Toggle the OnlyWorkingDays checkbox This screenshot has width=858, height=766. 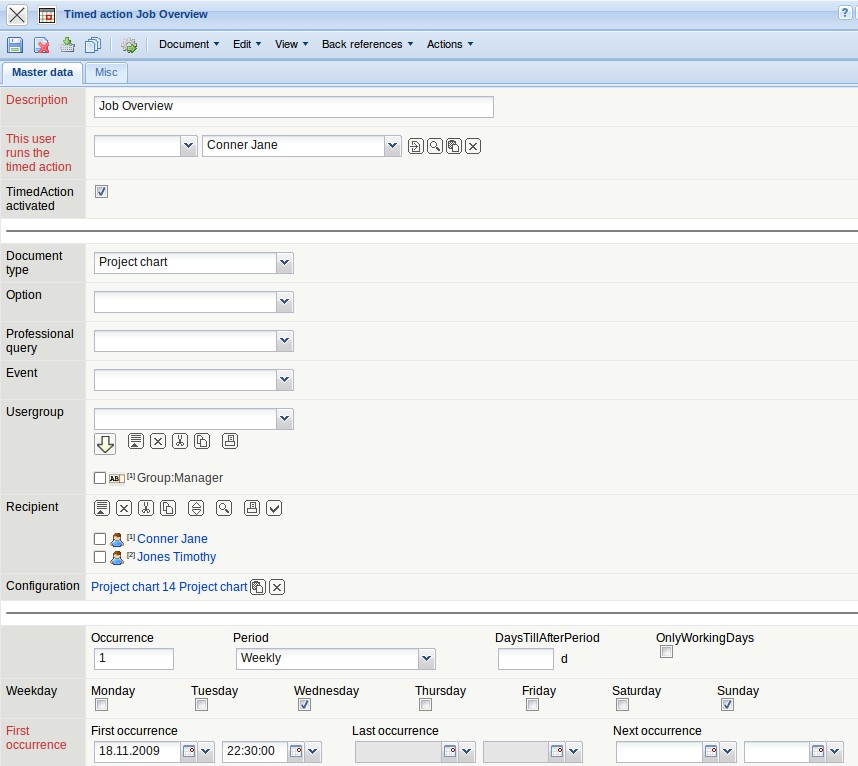click(666, 652)
